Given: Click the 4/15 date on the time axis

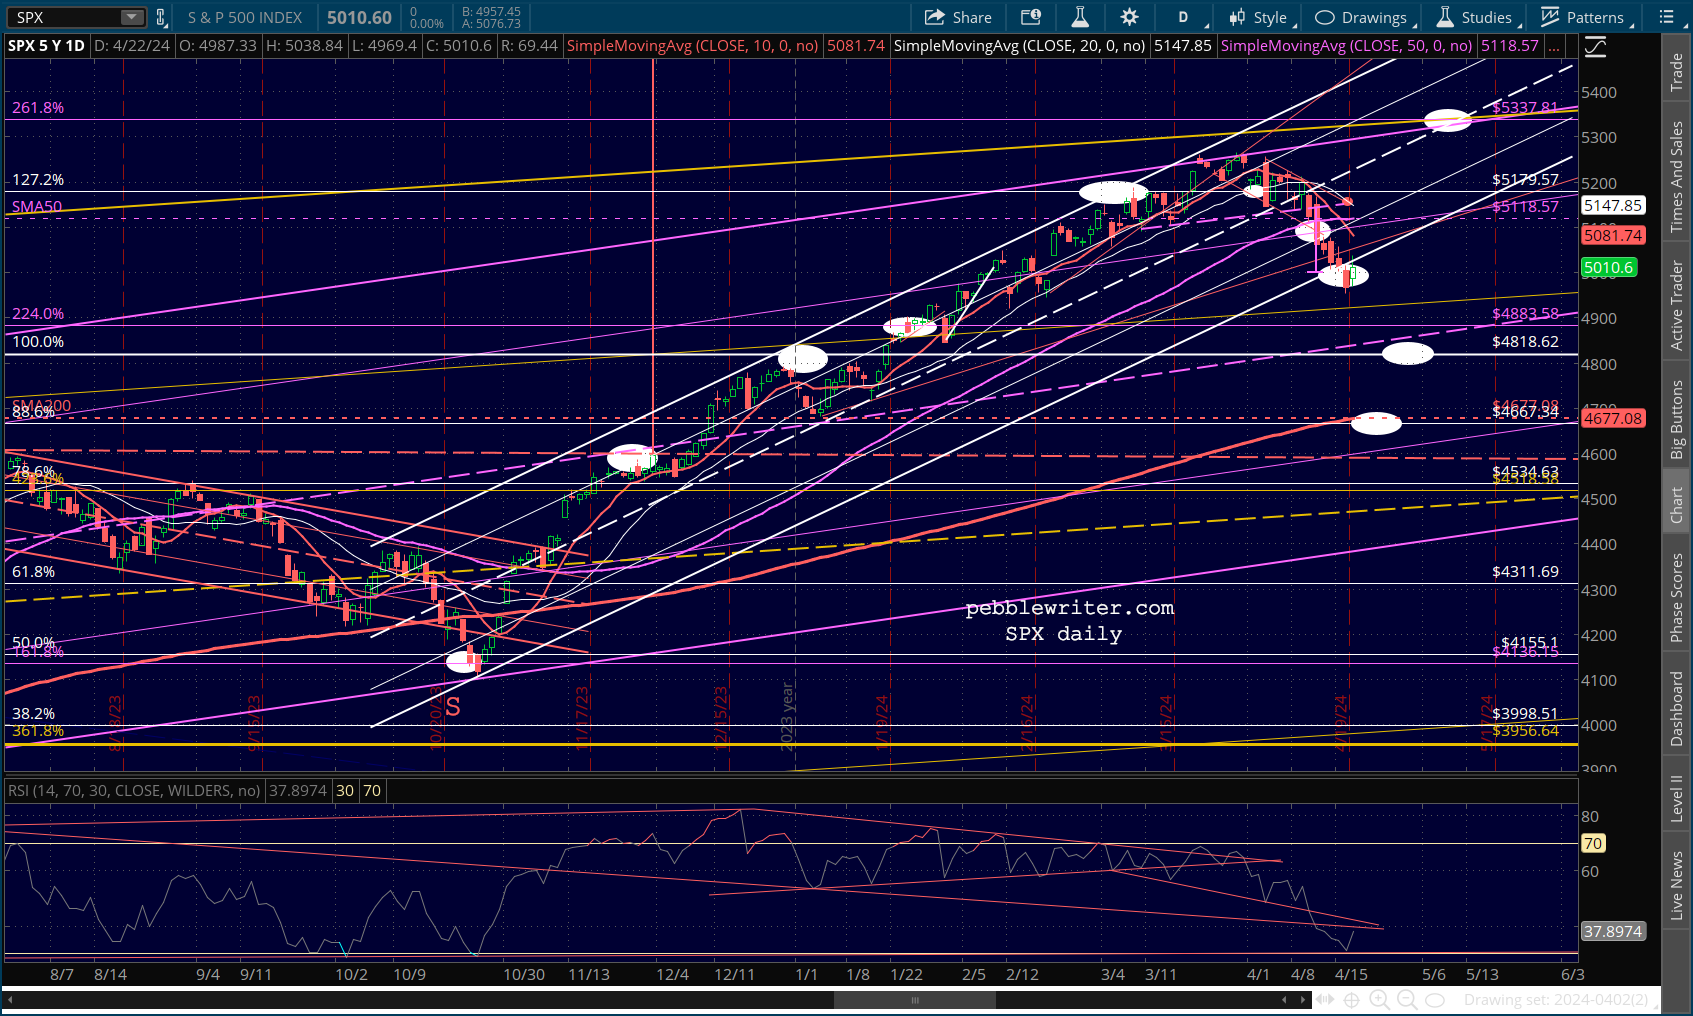Looking at the screenshot, I should coord(1351,974).
